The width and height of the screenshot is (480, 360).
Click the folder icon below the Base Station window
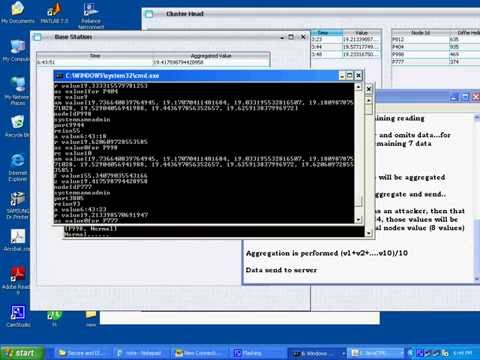pos(91,318)
